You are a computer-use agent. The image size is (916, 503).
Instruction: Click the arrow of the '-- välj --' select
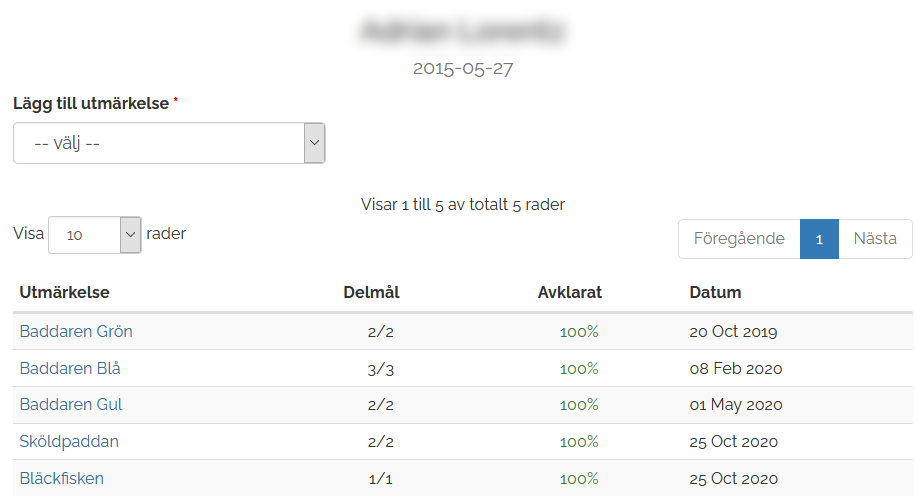tap(314, 143)
